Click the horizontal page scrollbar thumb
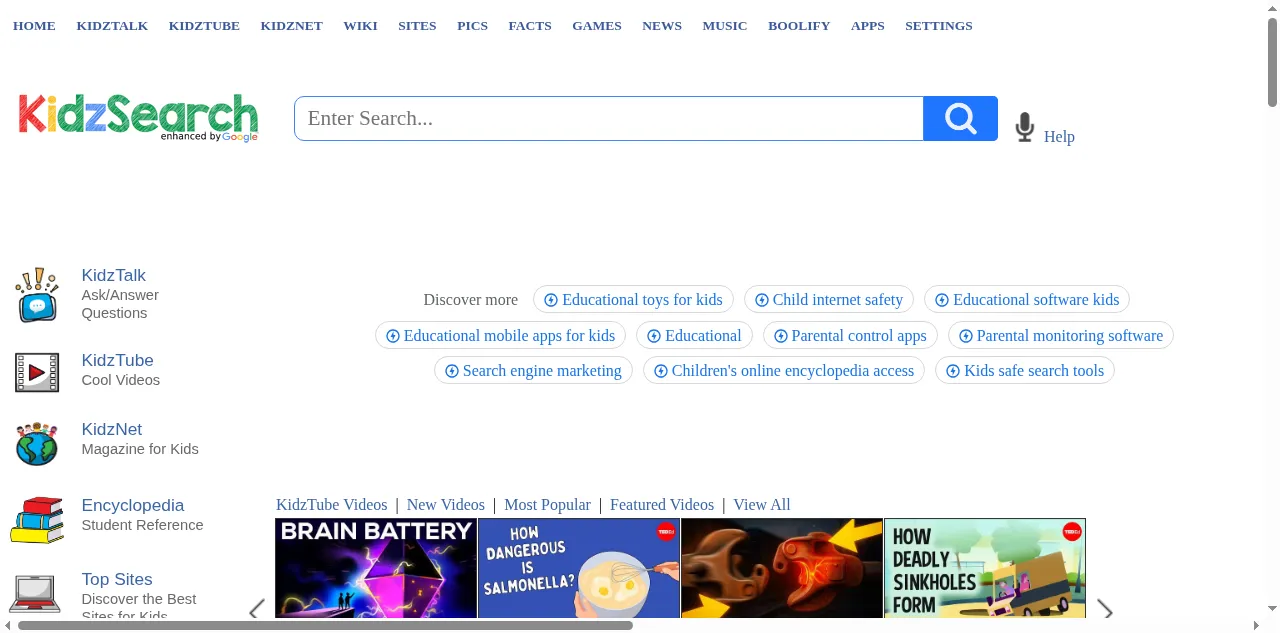The image size is (1280, 633). pyautogui.click(x=325, y=626)
